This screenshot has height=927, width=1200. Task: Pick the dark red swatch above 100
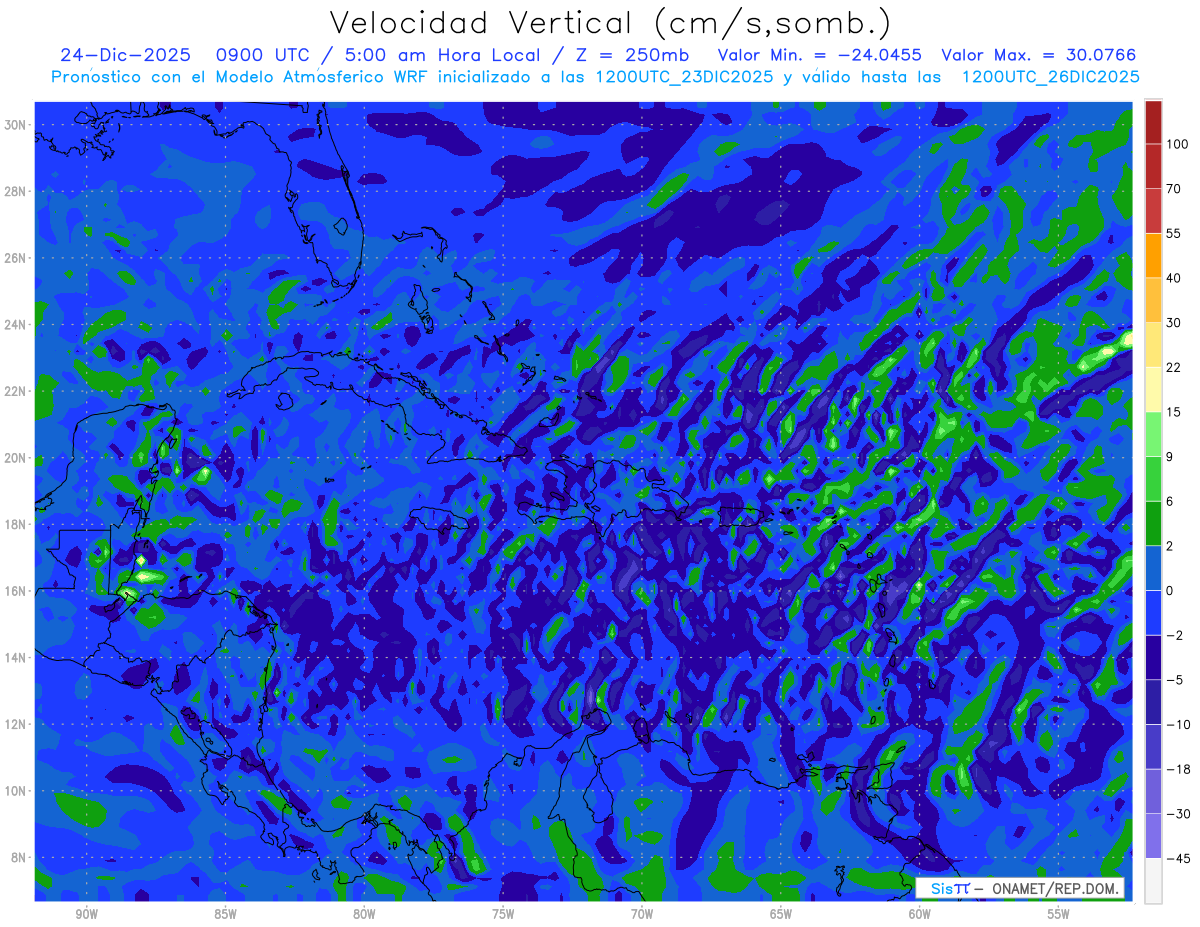[1153, 122]
